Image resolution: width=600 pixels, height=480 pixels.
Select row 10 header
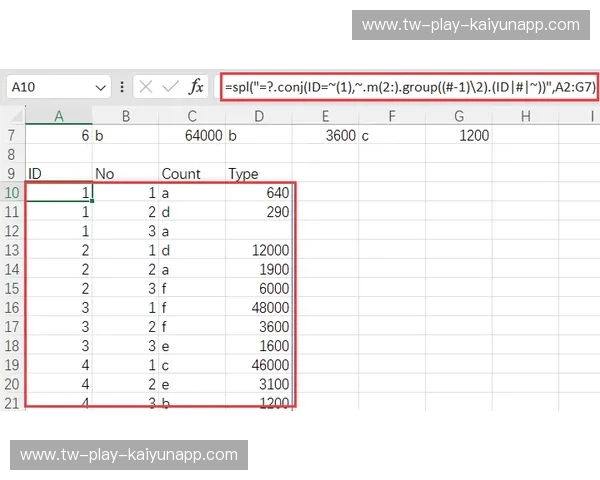12,193
